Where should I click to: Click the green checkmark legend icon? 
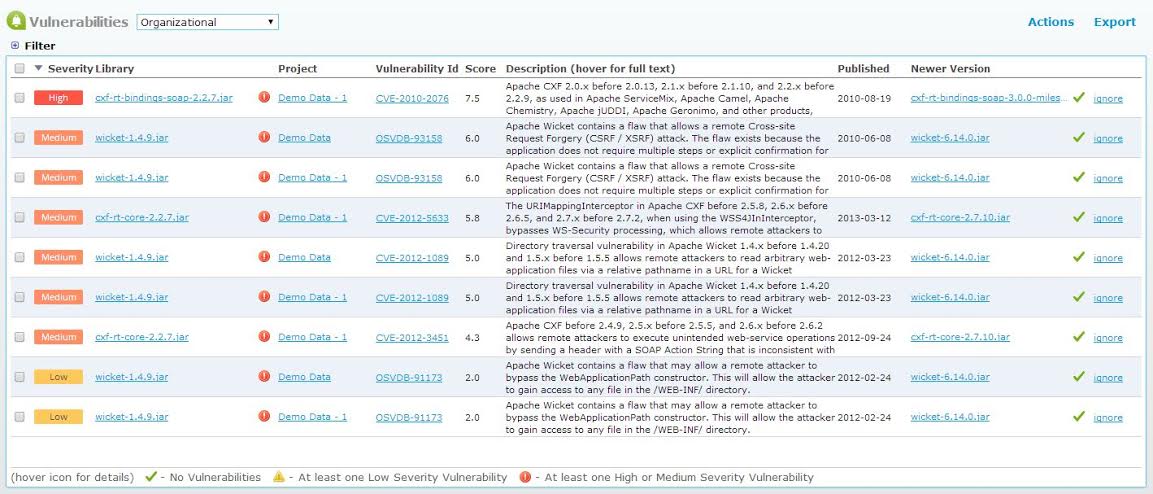click(151, 476)
